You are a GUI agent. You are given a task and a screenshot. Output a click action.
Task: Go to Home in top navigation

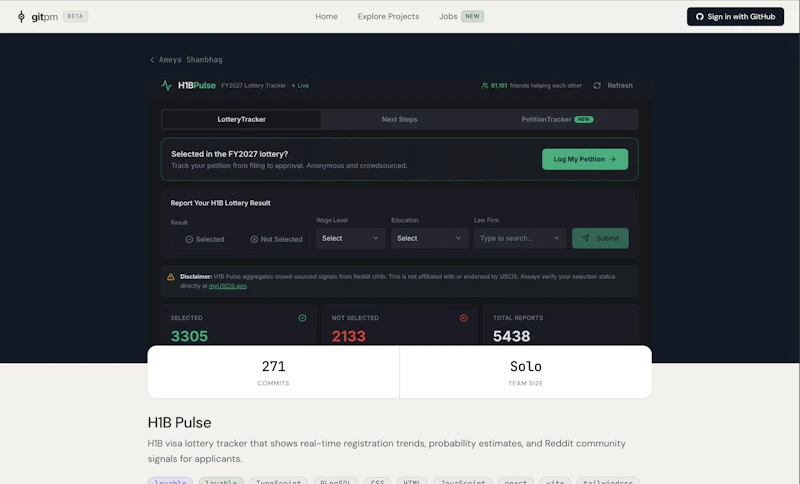[327, 16]
